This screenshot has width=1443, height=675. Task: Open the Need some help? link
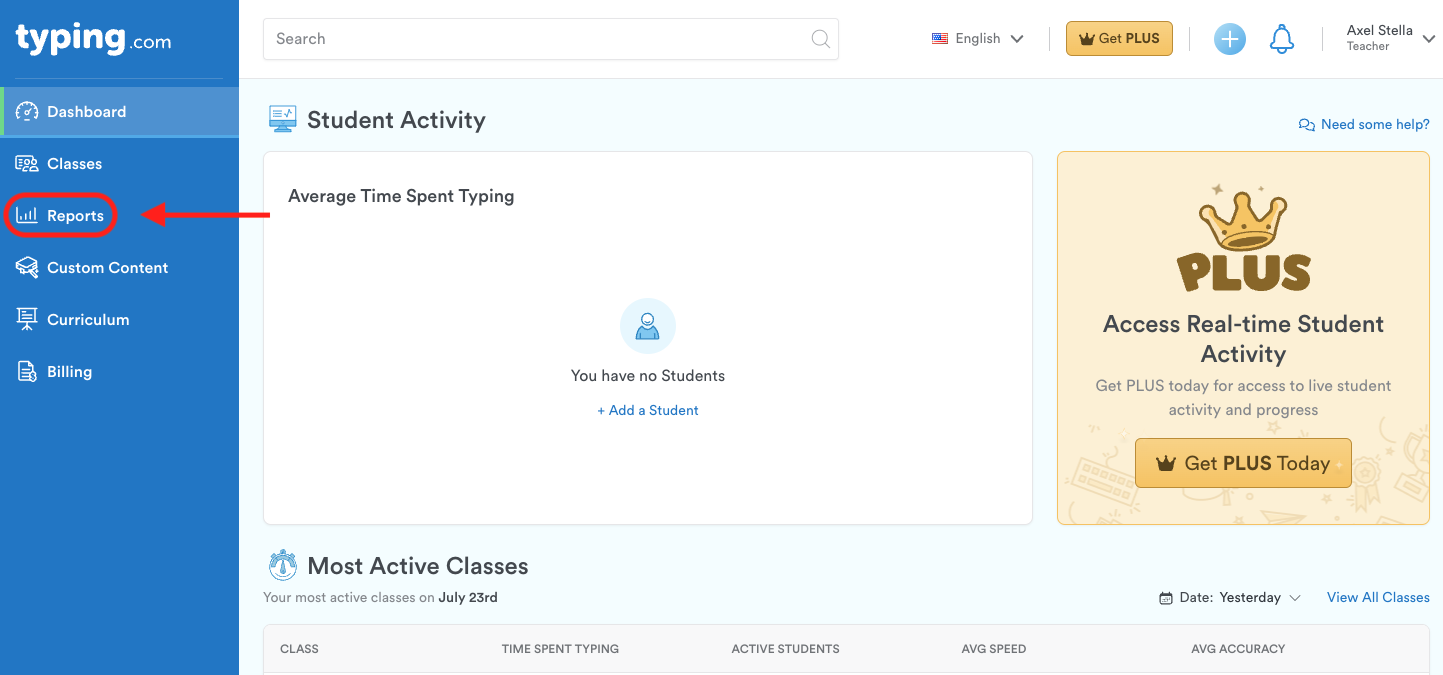point(1364,125)
